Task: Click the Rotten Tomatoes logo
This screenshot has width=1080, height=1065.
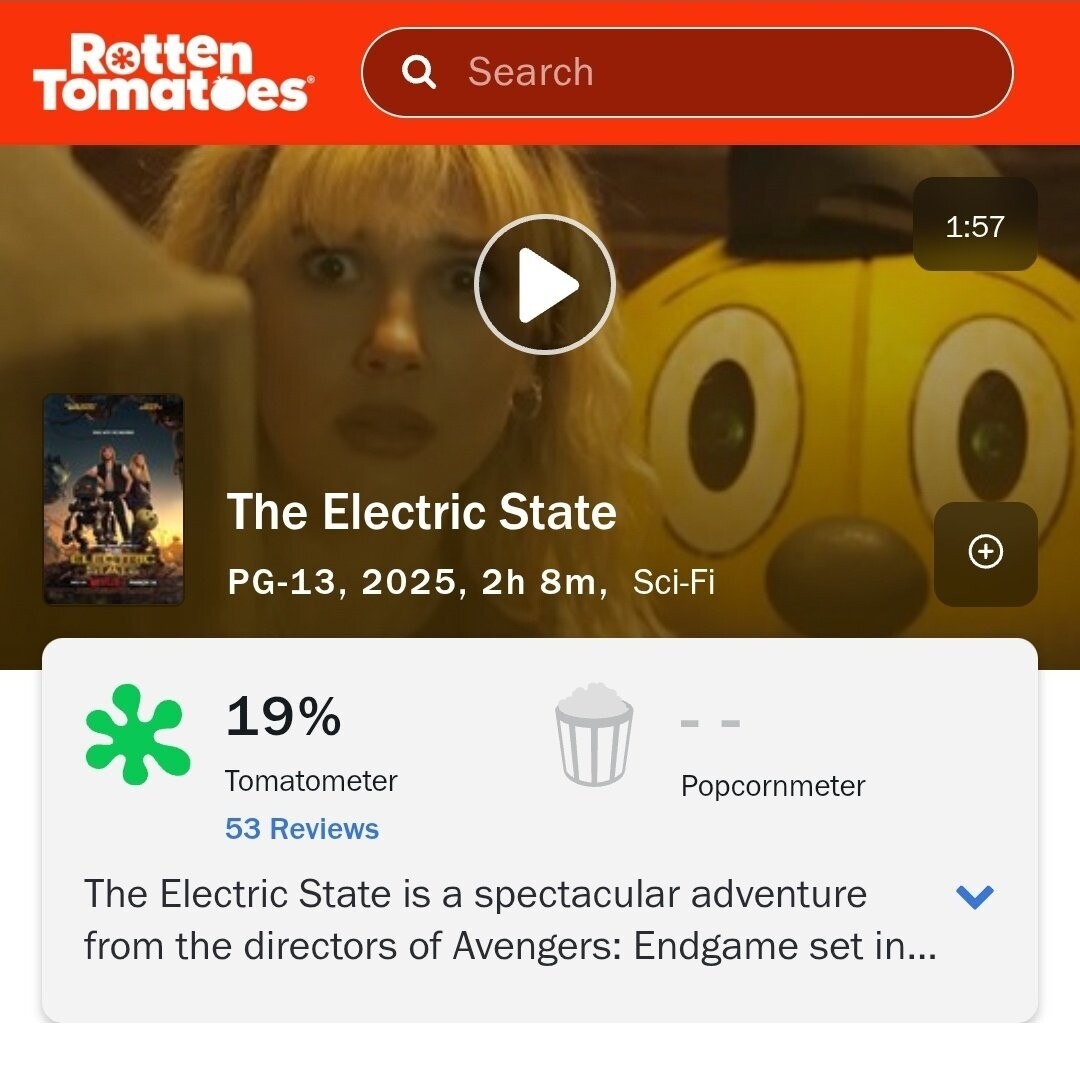Action: 174,72
